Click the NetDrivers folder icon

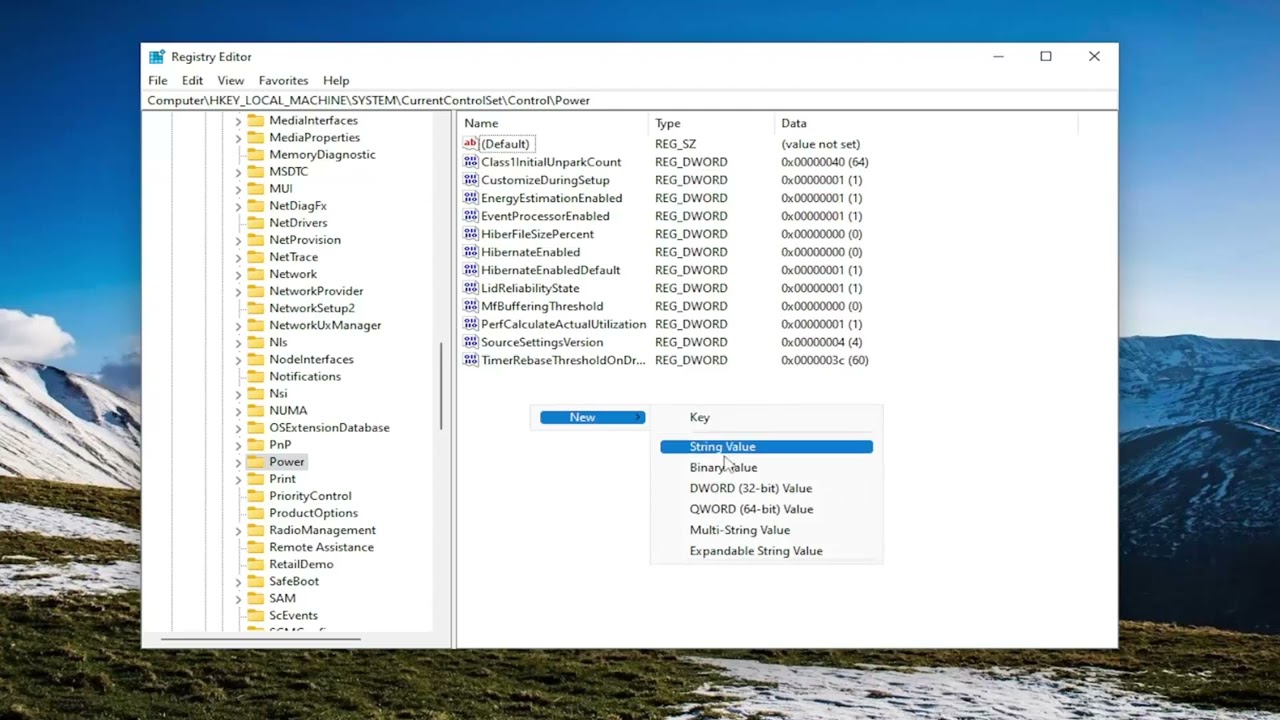(x=255, y=222)
